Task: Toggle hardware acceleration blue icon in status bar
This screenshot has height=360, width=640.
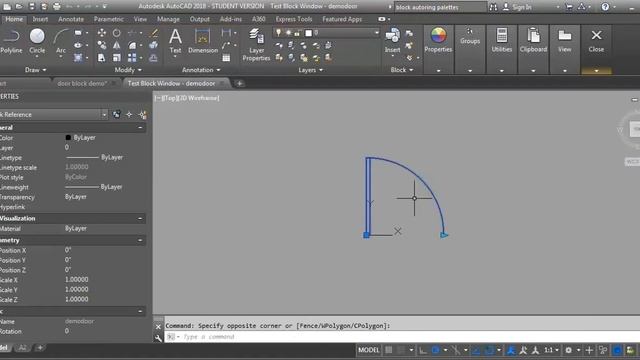Action: (618, 350)
